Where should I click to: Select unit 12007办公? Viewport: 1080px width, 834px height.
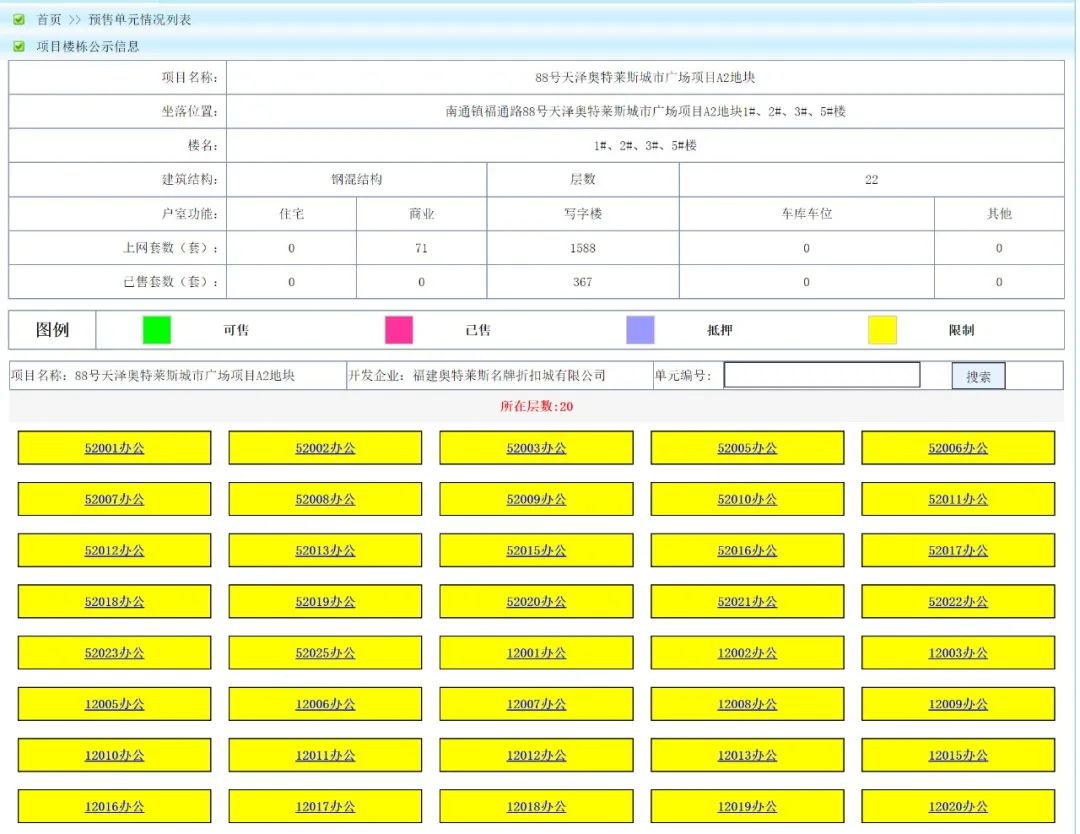point(536,705)
